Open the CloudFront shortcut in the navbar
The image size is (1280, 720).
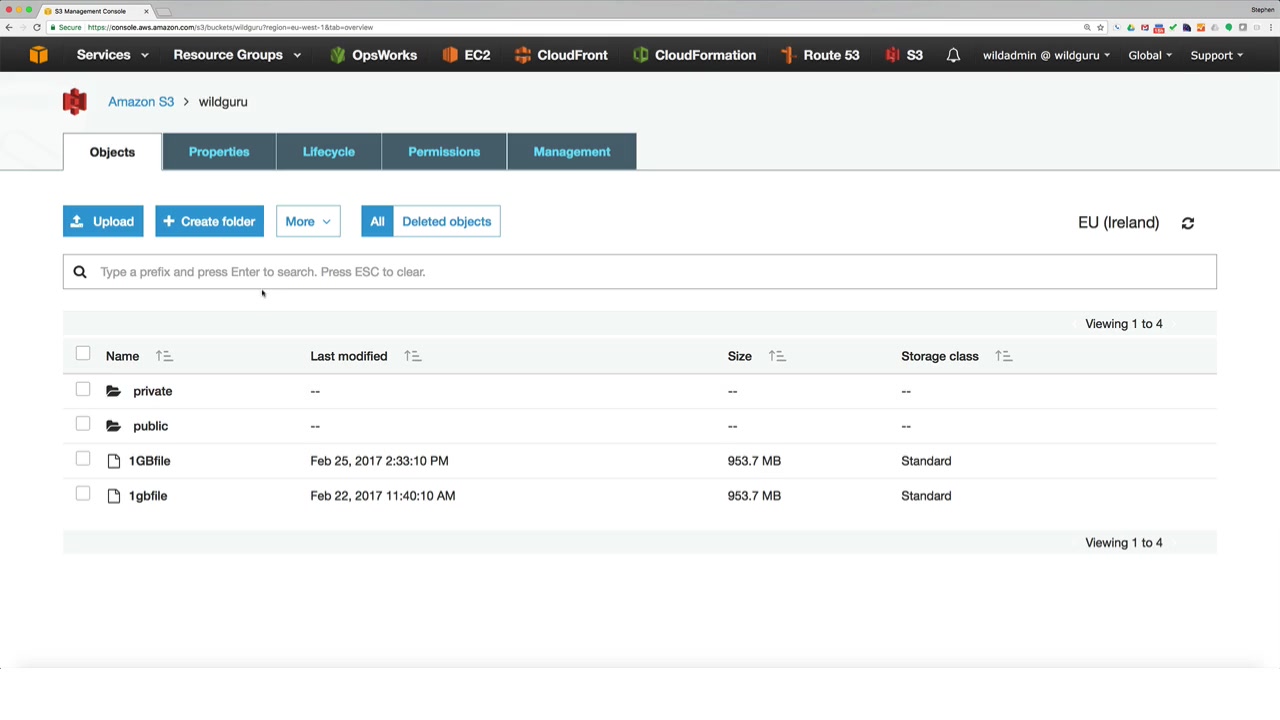(561, 55)
